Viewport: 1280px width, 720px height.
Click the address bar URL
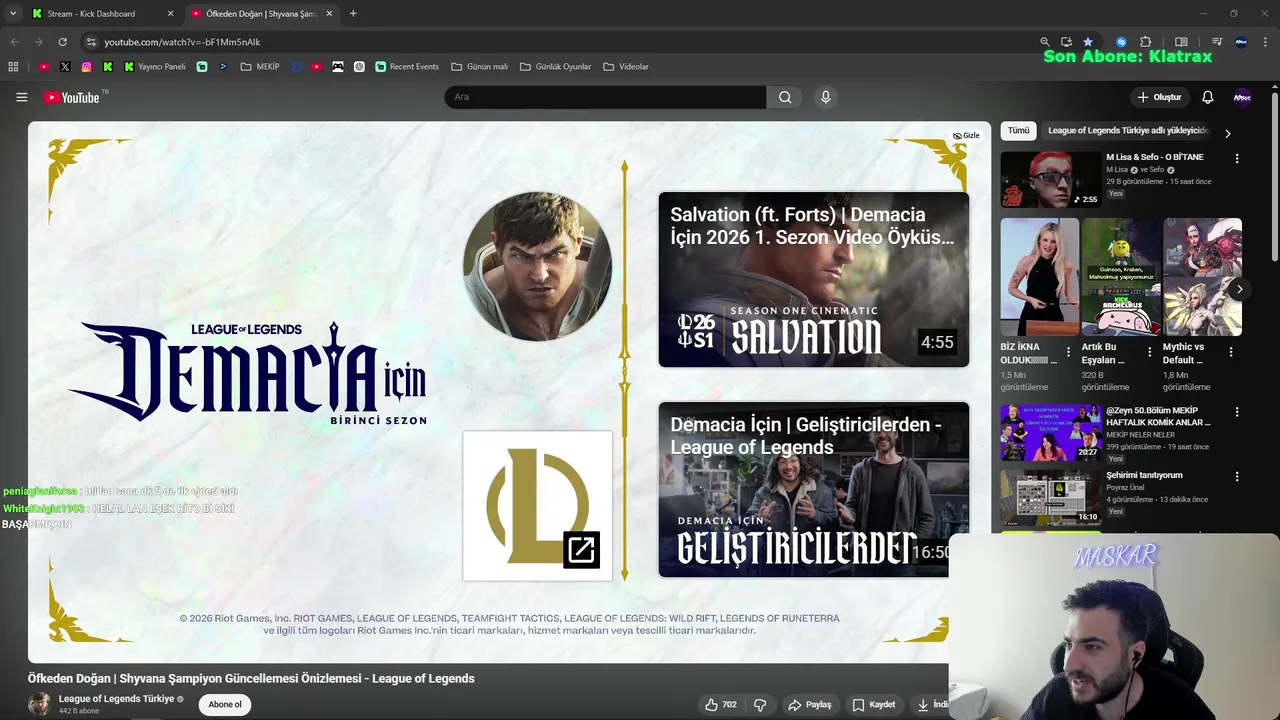[182, 42]
